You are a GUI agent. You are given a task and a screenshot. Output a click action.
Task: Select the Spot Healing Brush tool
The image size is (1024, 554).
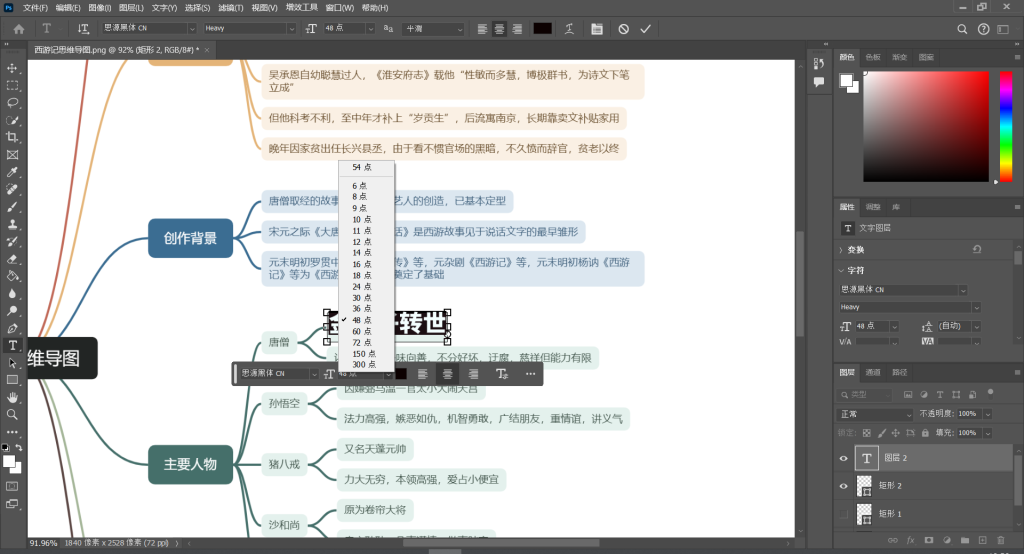pos(12,189)
